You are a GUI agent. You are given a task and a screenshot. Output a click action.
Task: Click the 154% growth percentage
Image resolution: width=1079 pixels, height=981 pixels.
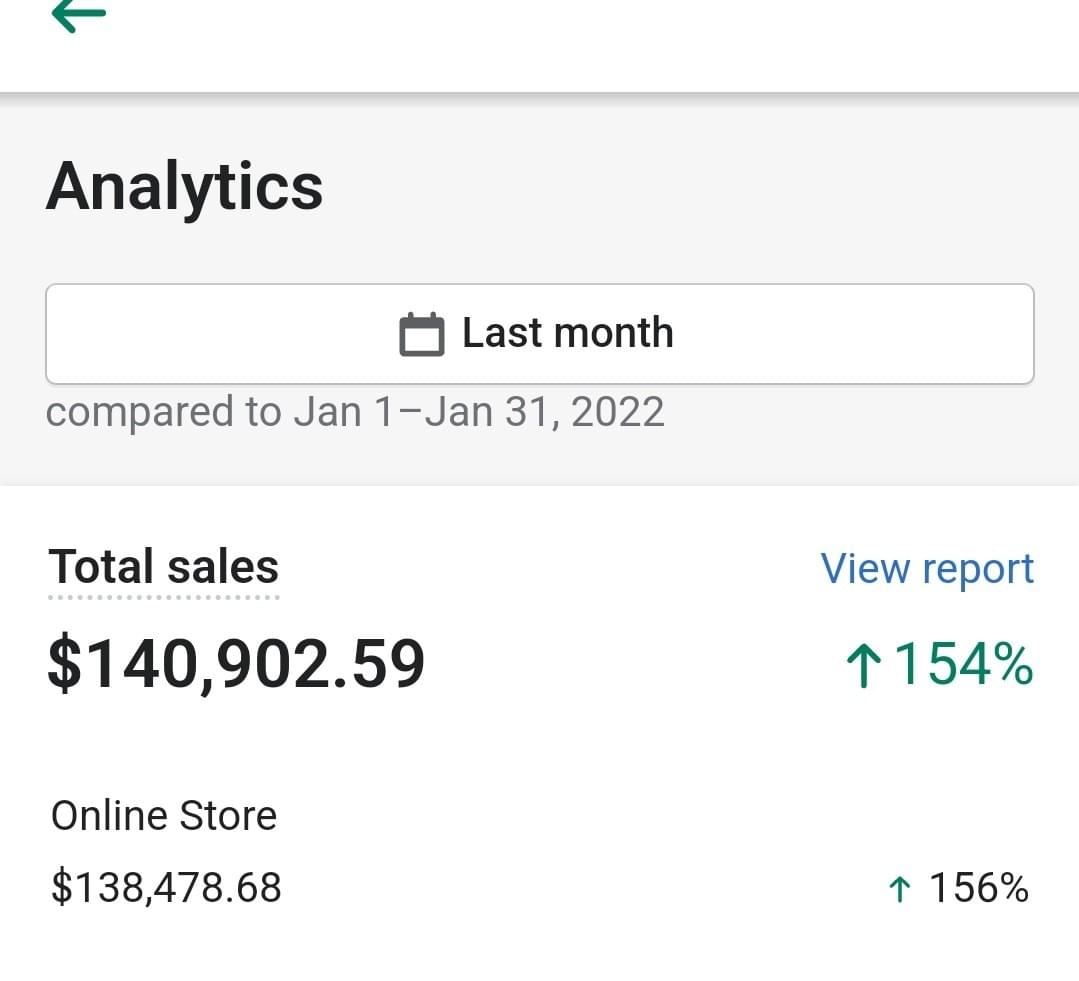963,665
